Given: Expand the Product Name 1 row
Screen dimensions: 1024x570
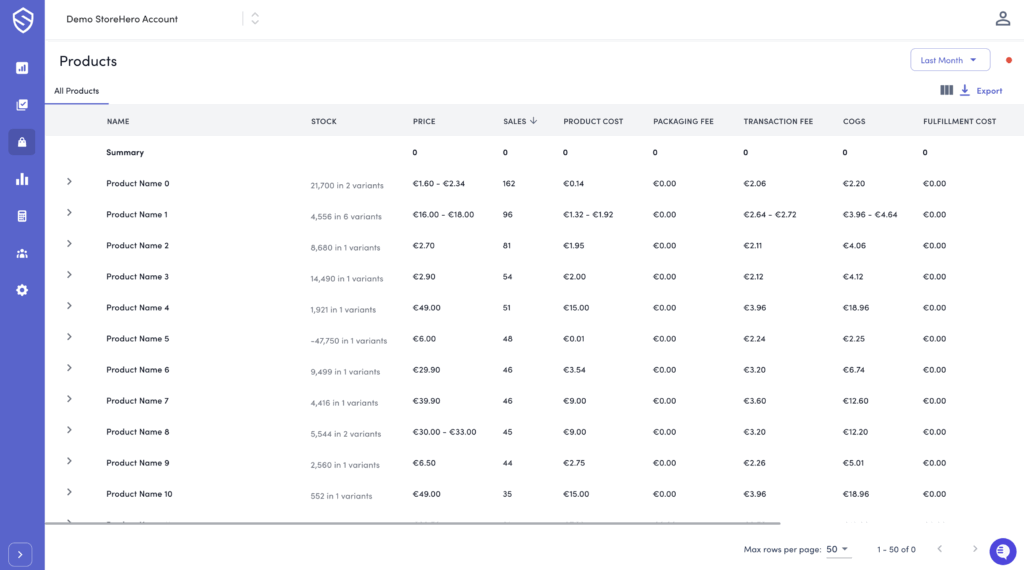Looking at the screenshot, I should coord(69,213).
